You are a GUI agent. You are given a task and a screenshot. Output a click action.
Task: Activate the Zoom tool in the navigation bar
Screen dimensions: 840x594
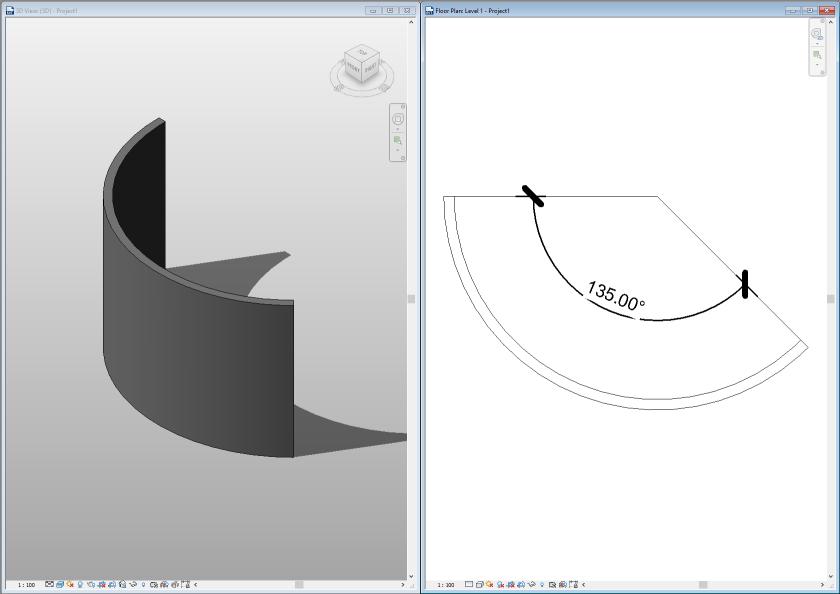pos(397,138)
